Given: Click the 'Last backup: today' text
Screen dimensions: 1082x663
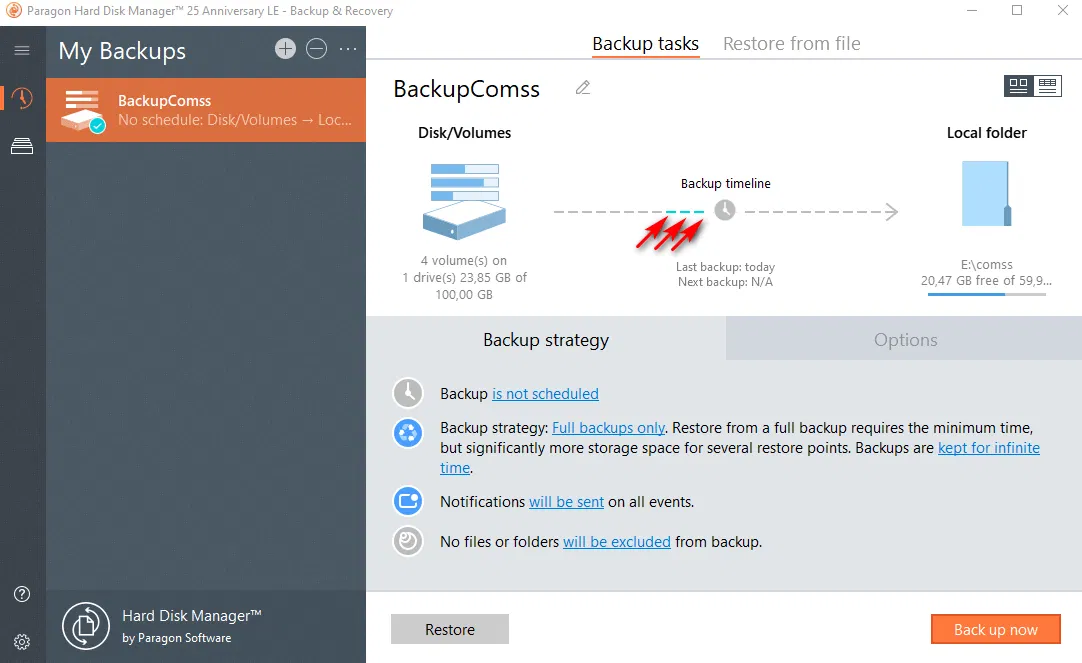Looking at the screenshot, I should (x=725, y=267).
